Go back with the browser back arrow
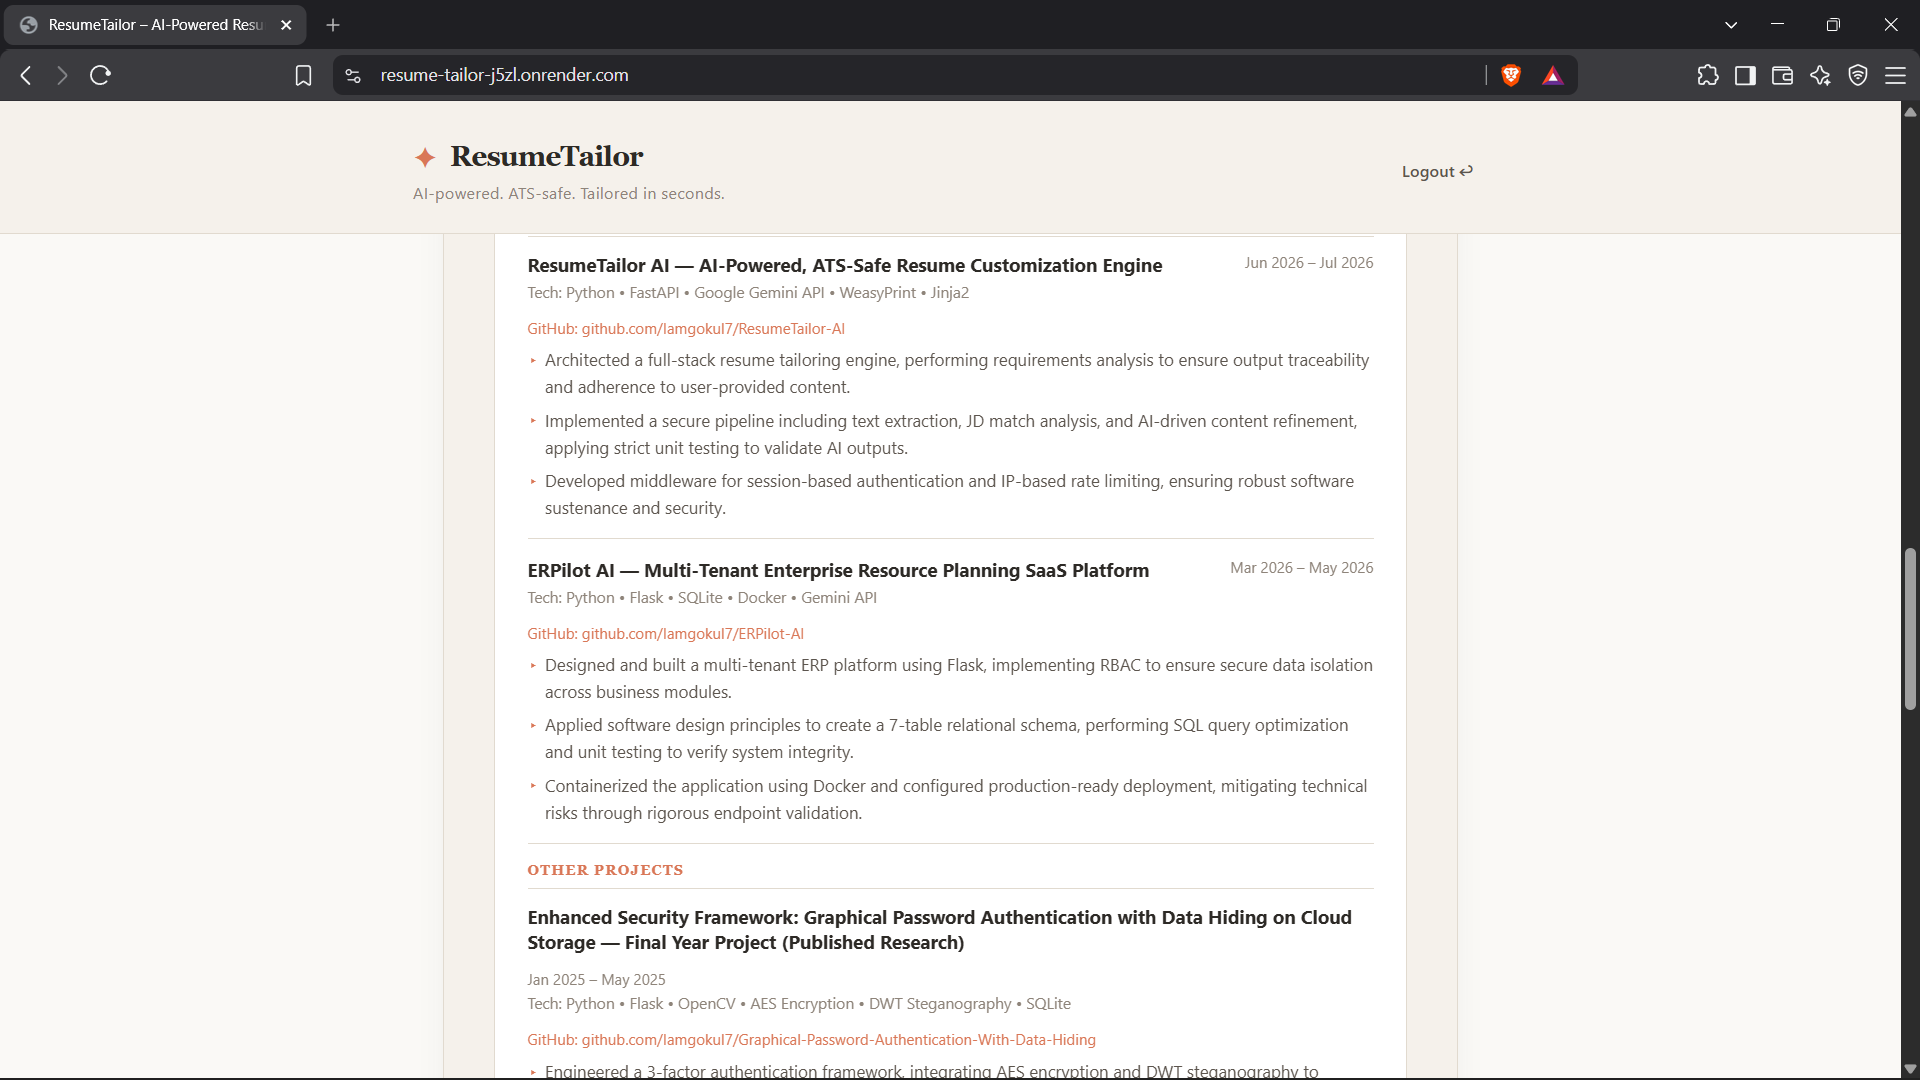Viewport: 1920px width, 1080px height. [27, 75]
